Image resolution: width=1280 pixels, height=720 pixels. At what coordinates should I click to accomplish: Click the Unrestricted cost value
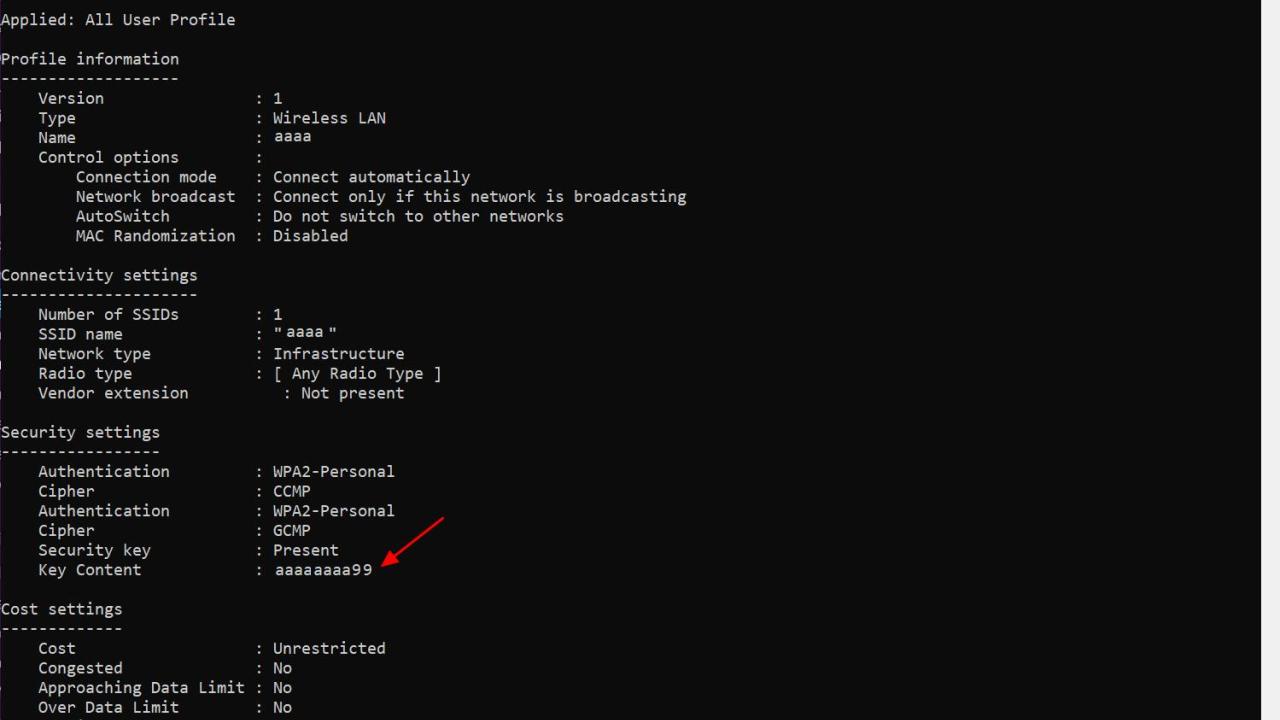329,648
